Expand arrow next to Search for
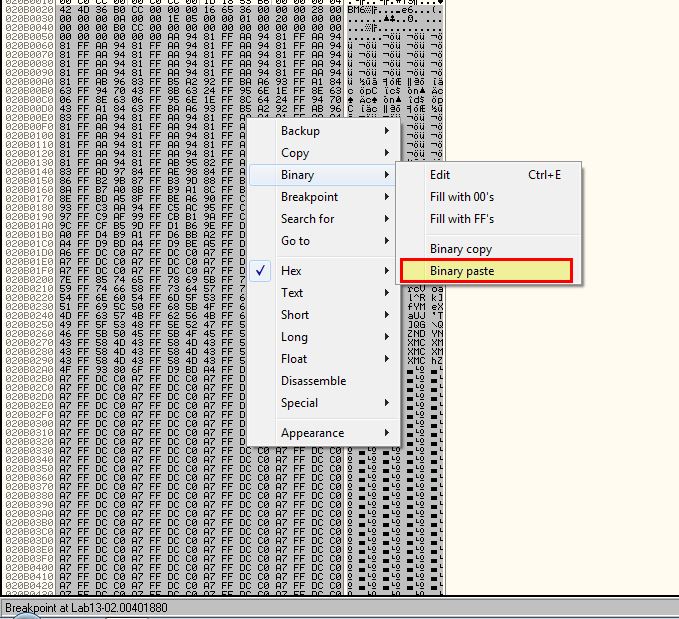Viewport: 679px width, 619px height. pos(387,219)
